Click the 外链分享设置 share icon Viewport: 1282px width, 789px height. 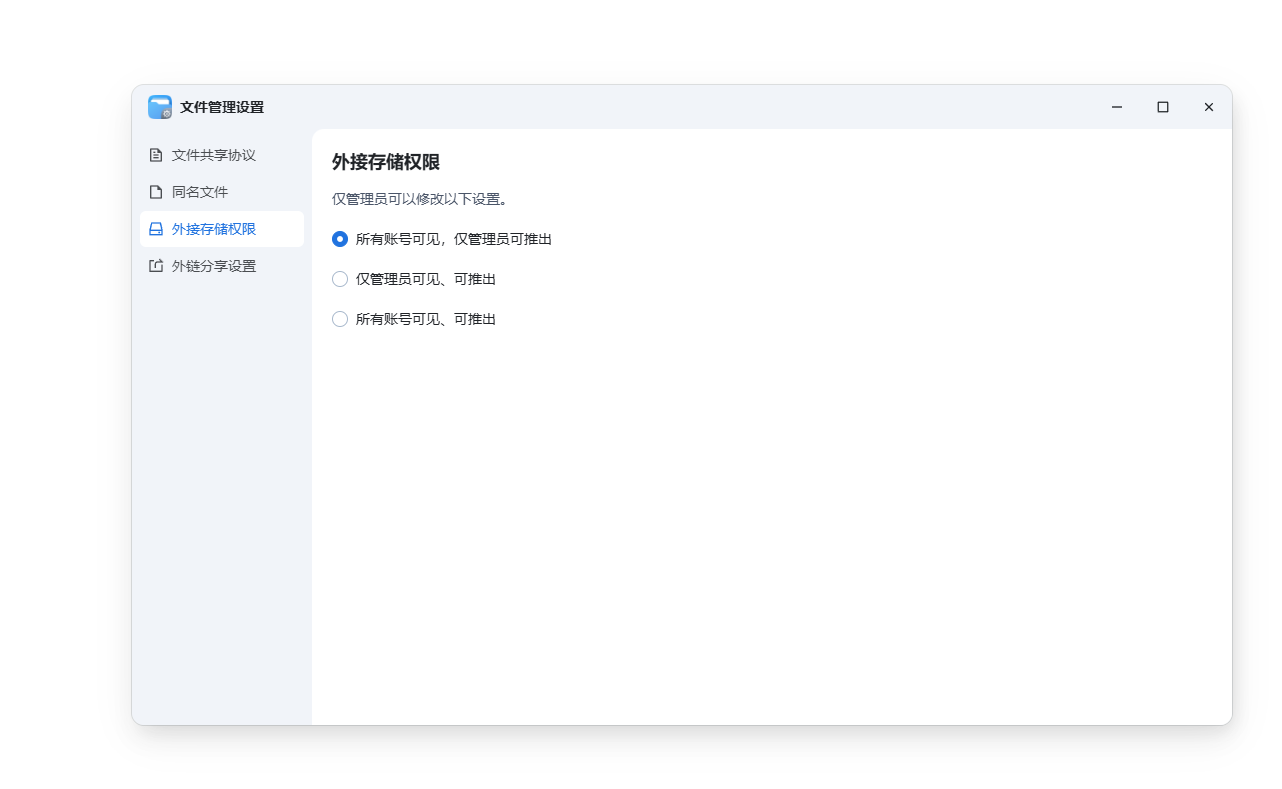click(156, 266)
